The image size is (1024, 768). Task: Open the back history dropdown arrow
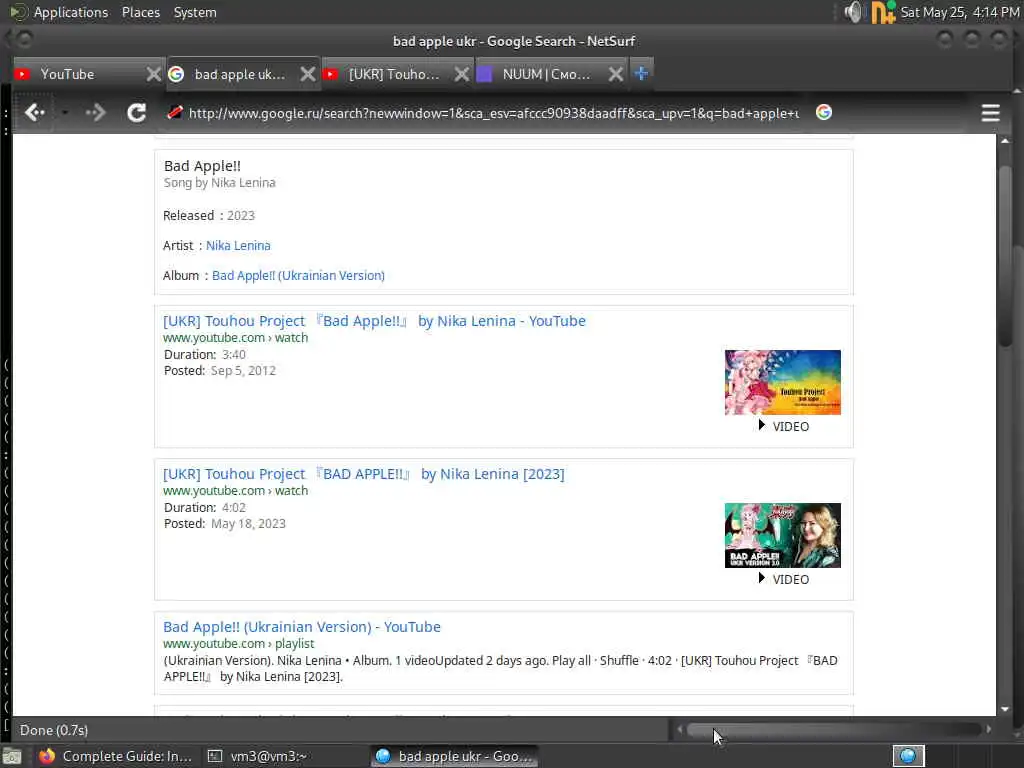point(65,113)
